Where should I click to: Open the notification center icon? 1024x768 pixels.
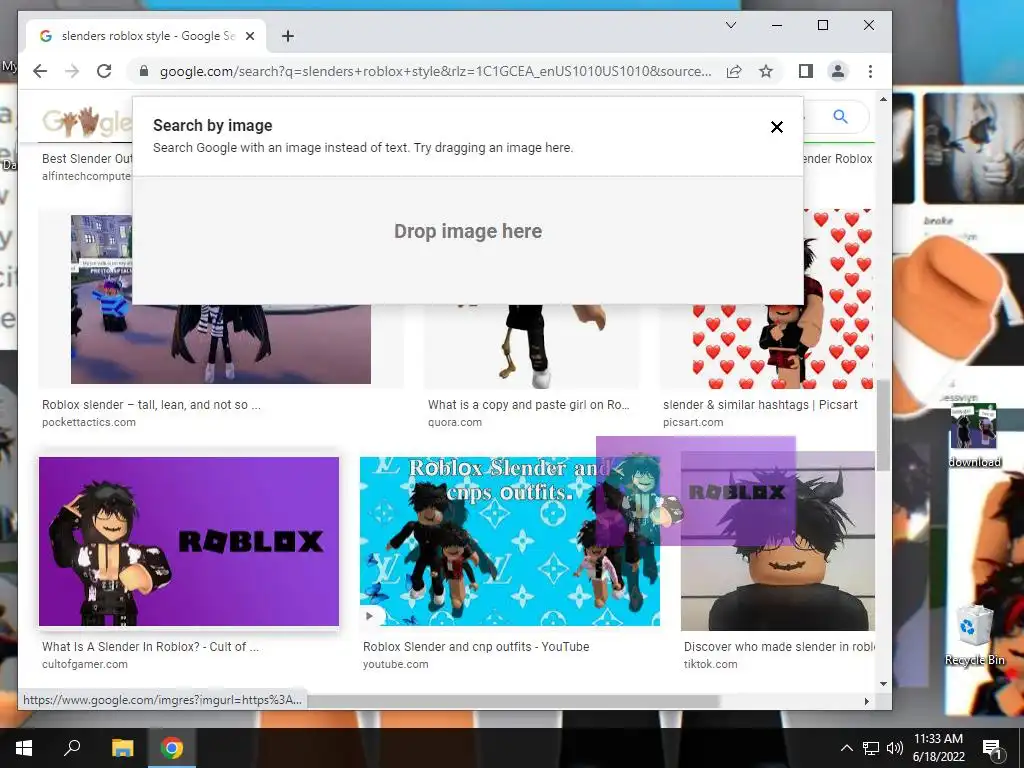click(x=992, y=748)
